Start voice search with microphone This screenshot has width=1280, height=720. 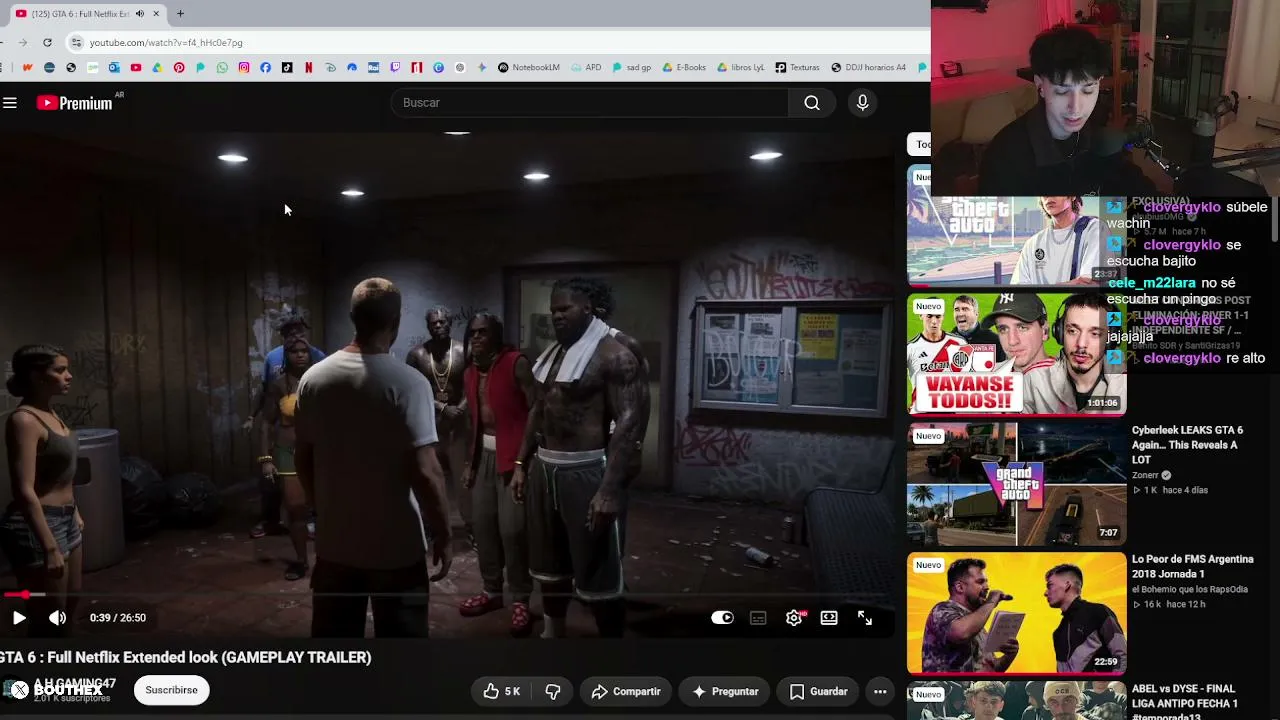862,103
